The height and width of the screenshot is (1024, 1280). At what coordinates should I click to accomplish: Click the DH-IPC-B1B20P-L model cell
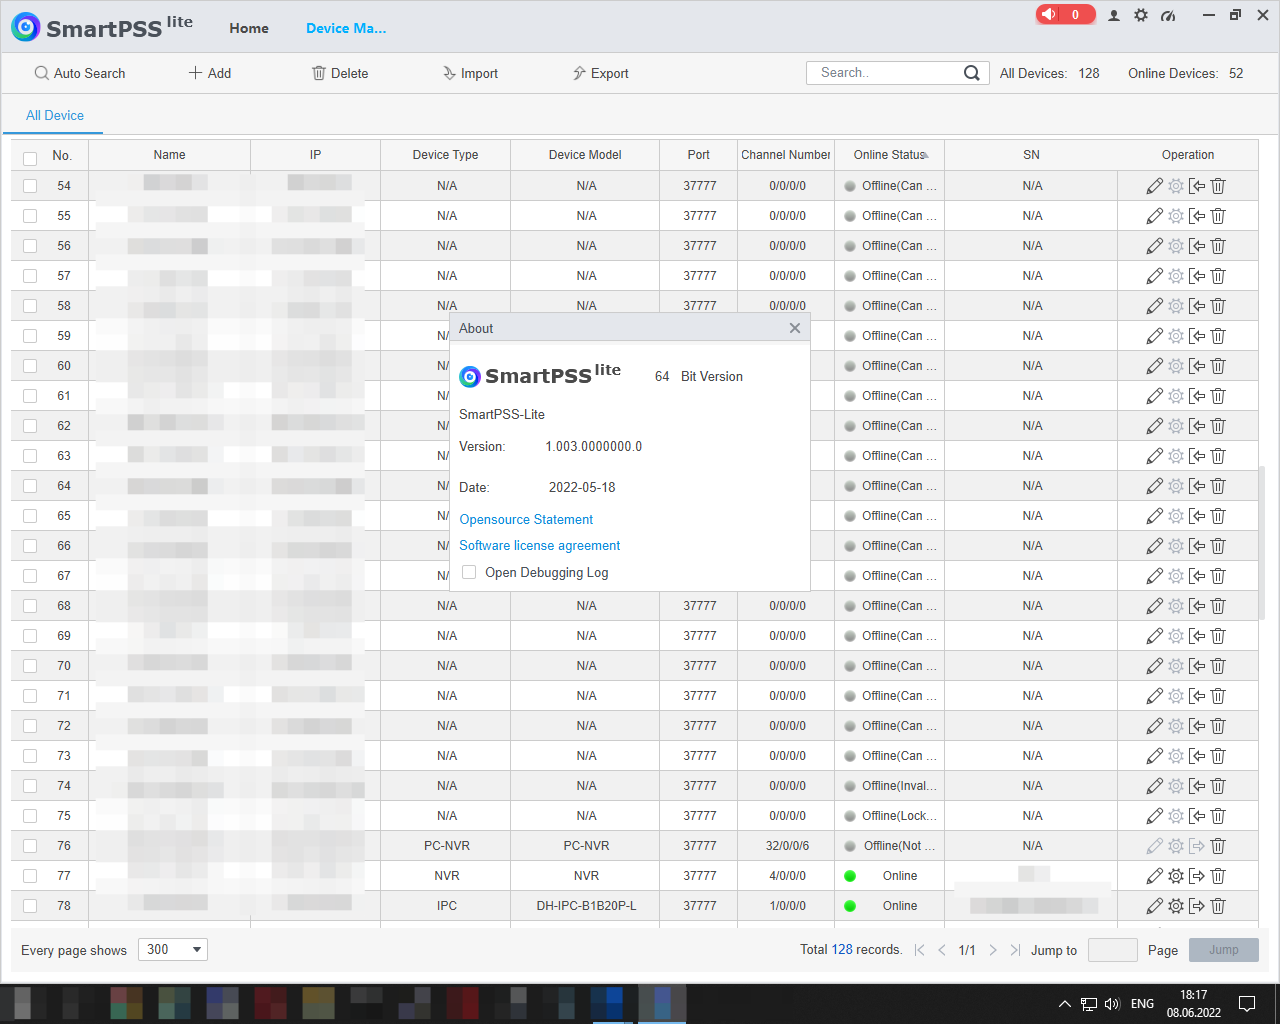point(586,906)
